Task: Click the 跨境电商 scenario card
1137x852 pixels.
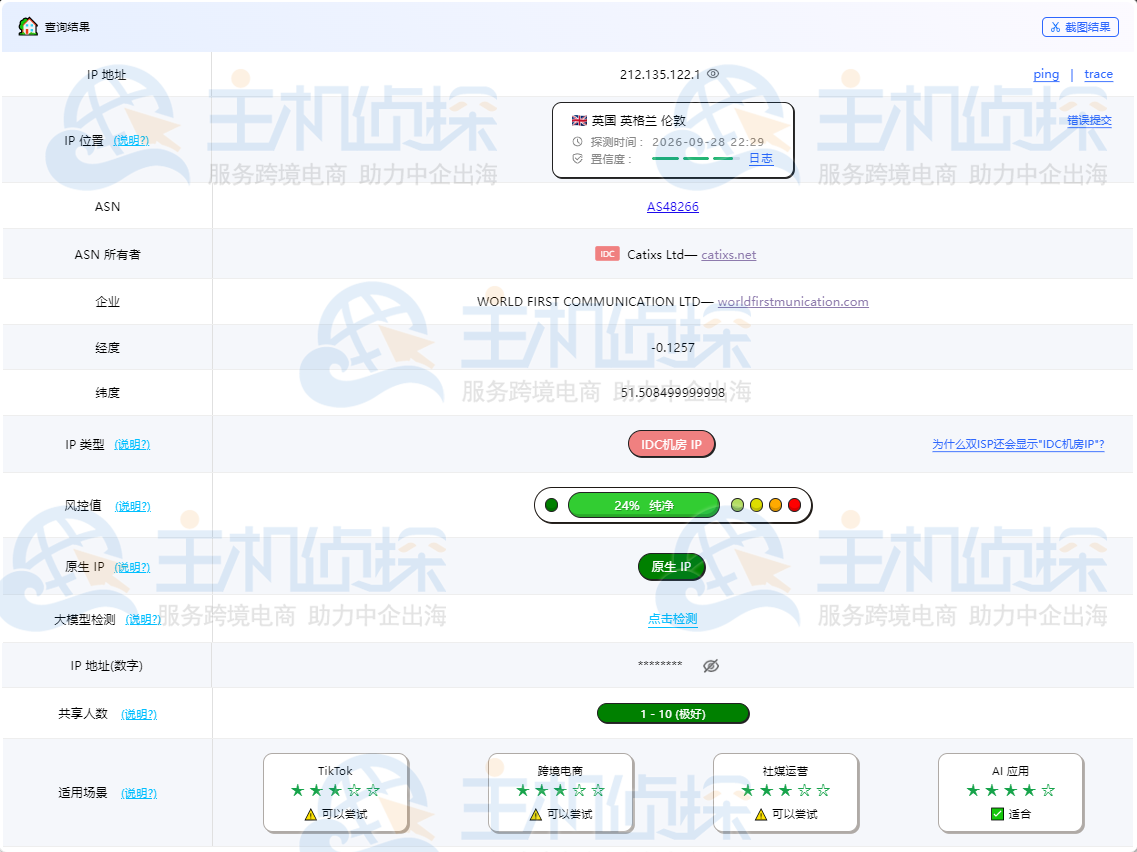Action: point(561,793)
